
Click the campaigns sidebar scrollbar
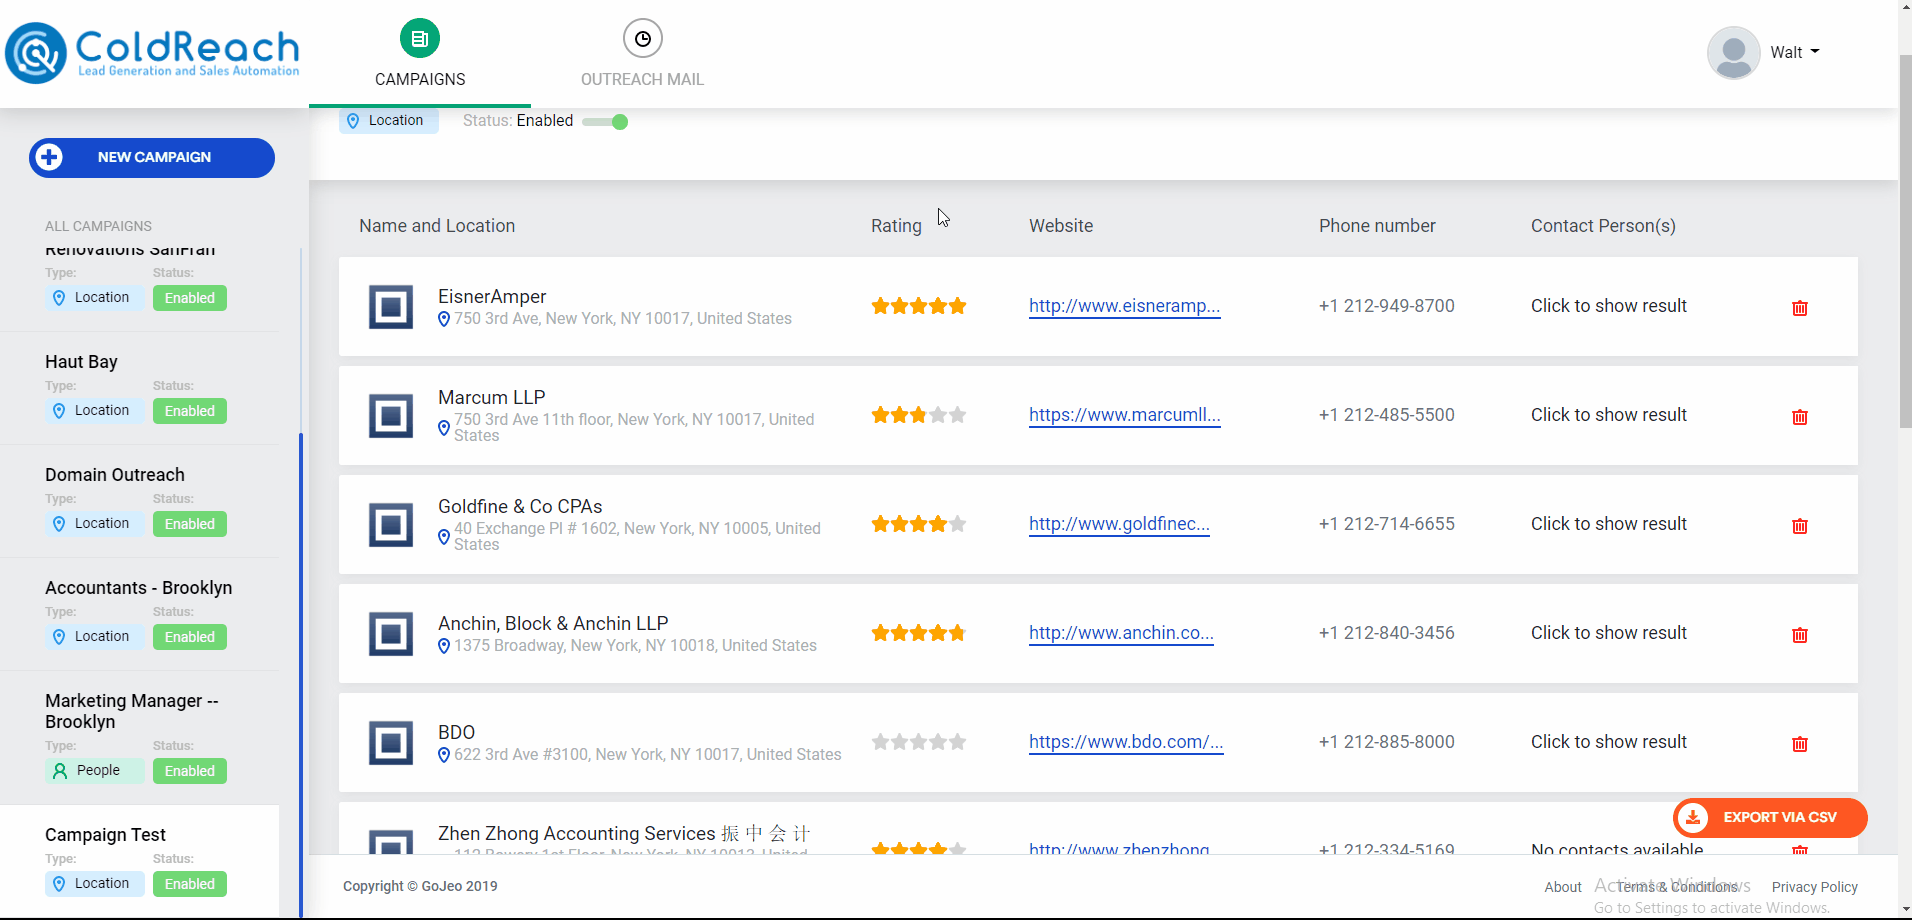301,675
